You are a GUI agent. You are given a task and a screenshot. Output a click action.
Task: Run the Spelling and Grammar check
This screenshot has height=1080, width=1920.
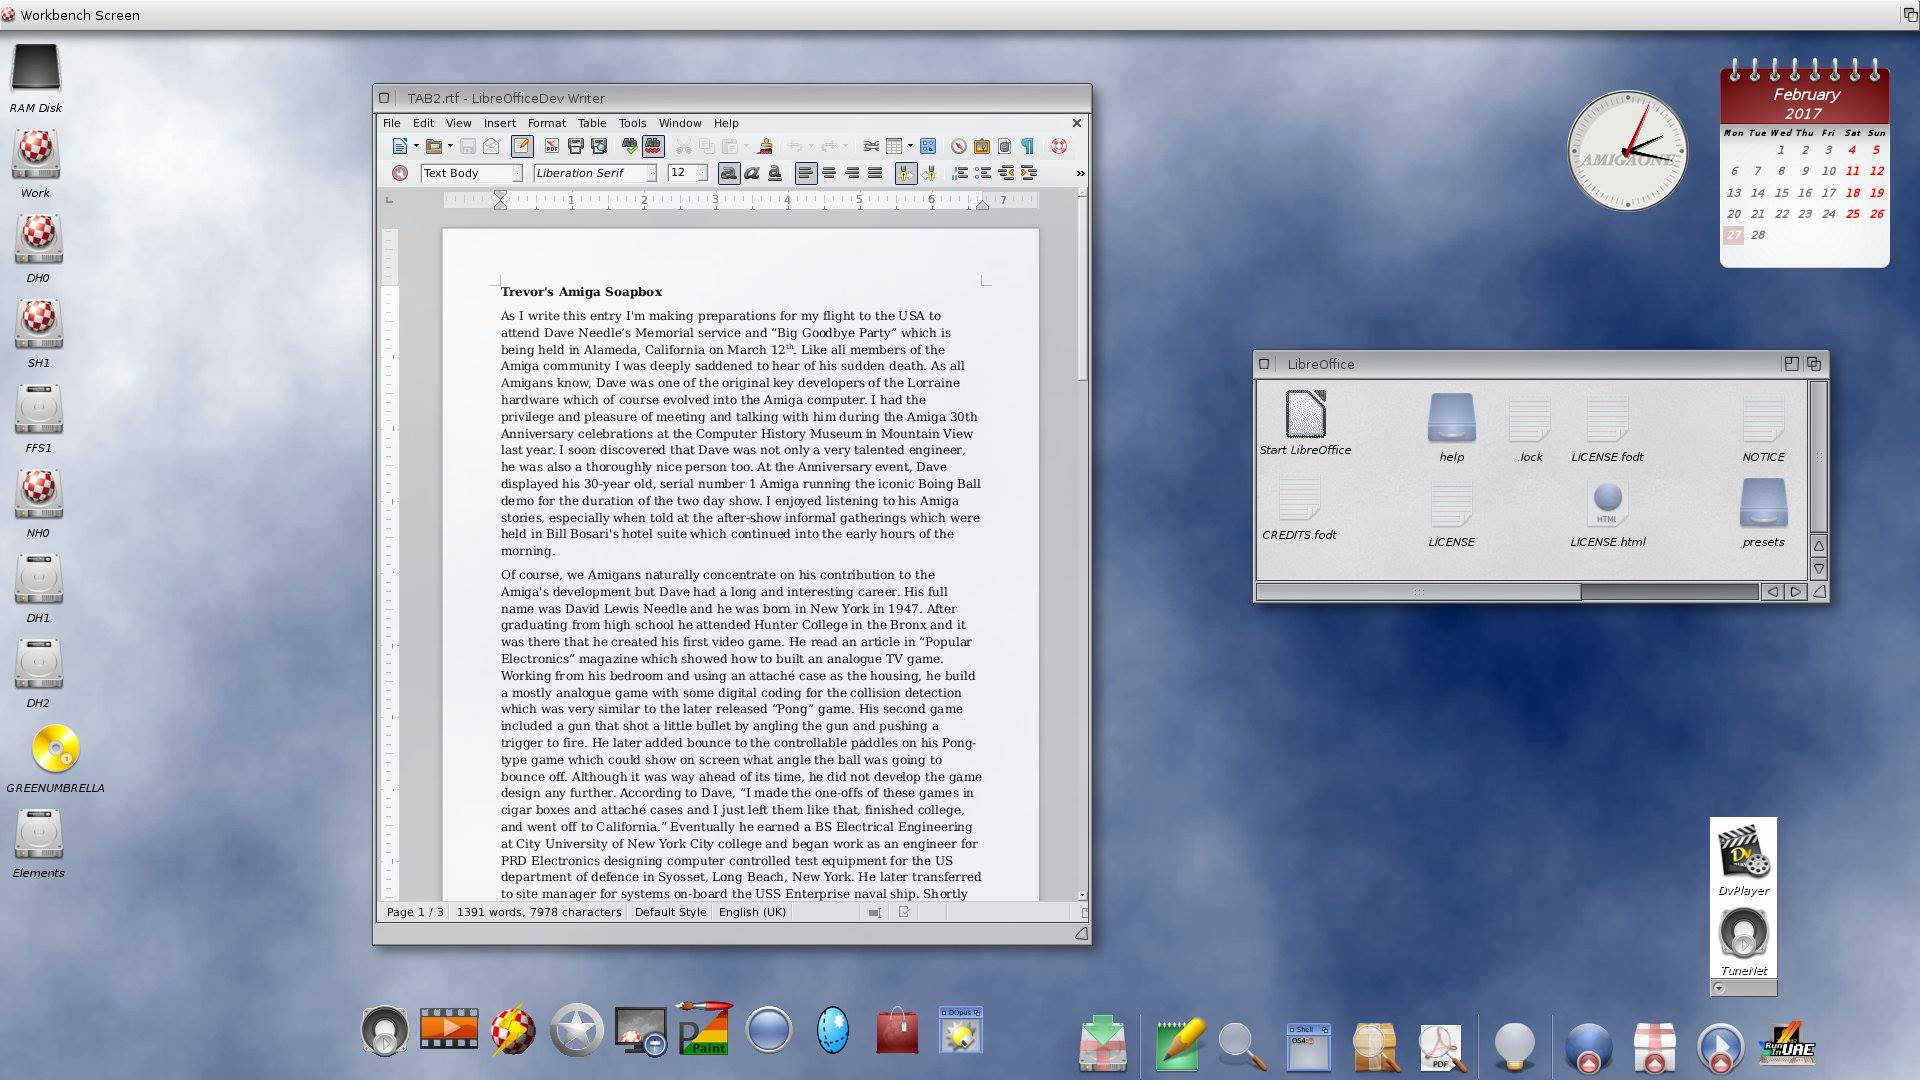(629, 146)
